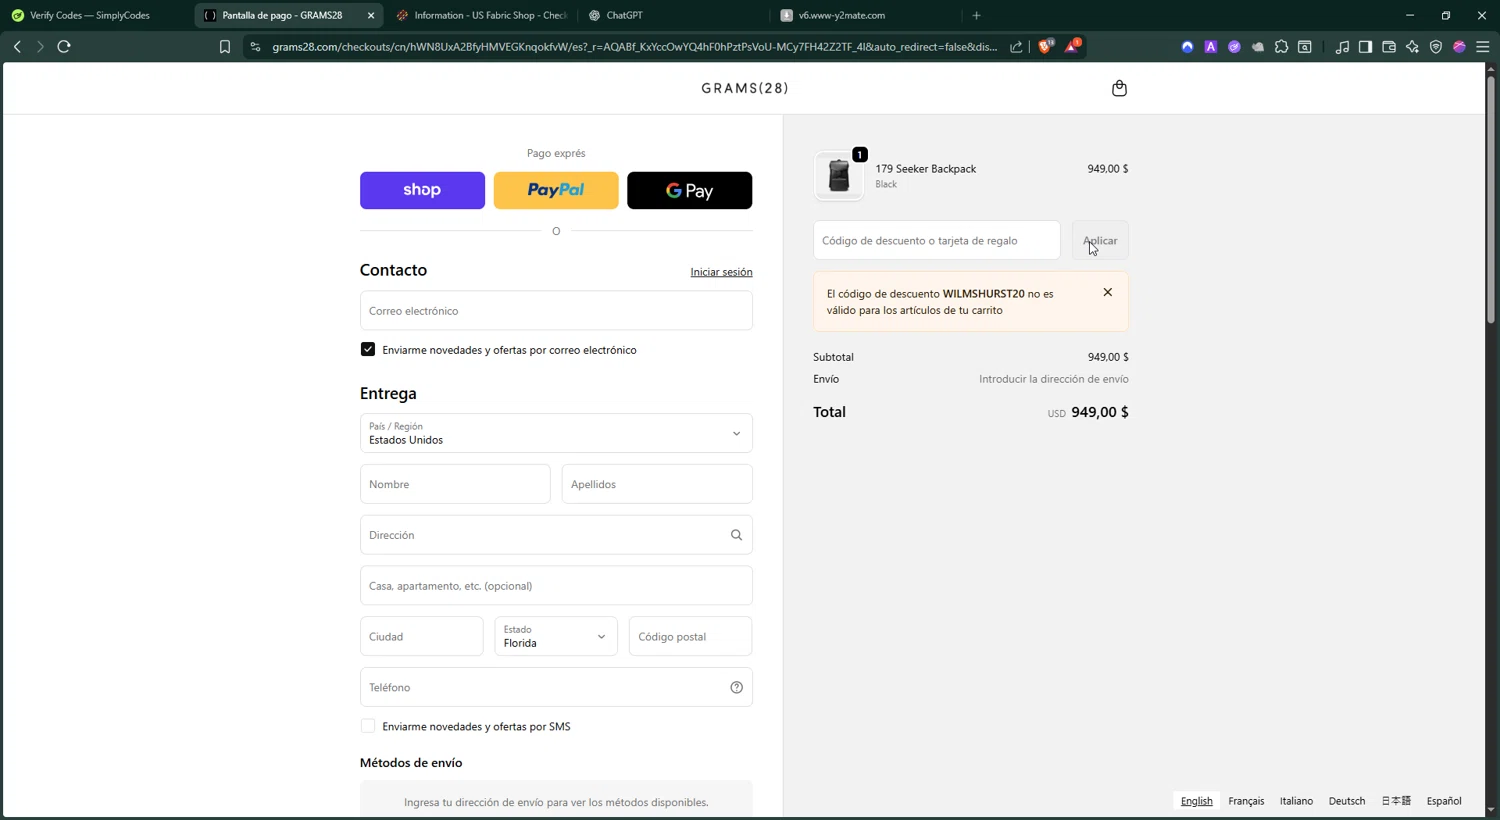The width and height of the screenshot is (1500, 820).
Task: Go back with the browser back arrow
Action: coord(17,47)
